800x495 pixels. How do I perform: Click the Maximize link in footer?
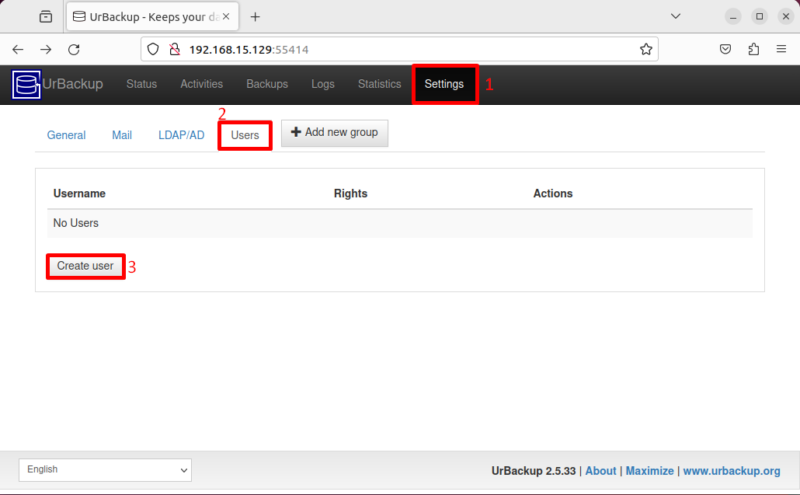point(649,471)
